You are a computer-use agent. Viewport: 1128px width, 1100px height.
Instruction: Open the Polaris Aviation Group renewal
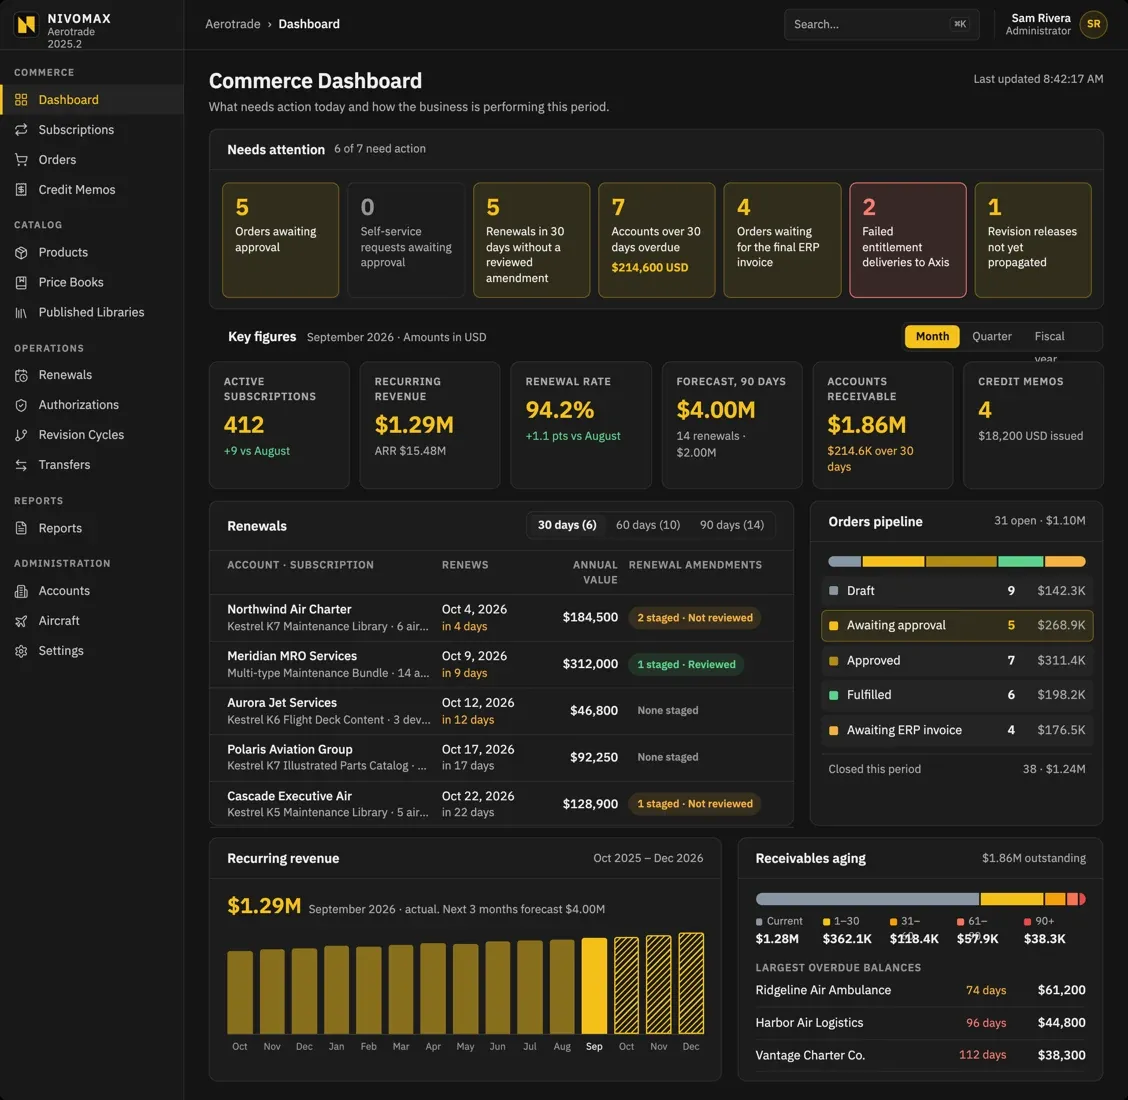coord(501,758)
